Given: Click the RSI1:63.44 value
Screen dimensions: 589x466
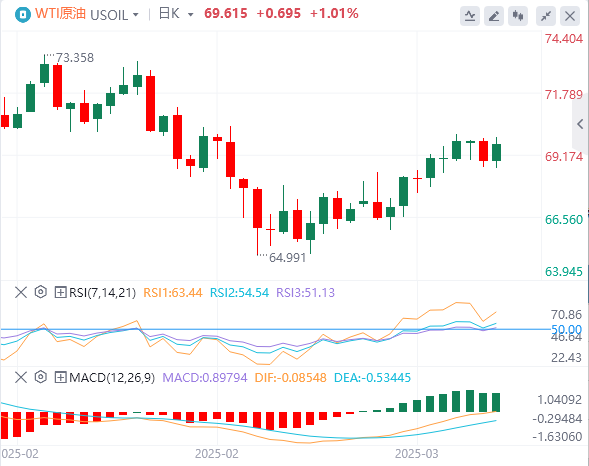Looking at the screenshot, I should click(173, 293).
